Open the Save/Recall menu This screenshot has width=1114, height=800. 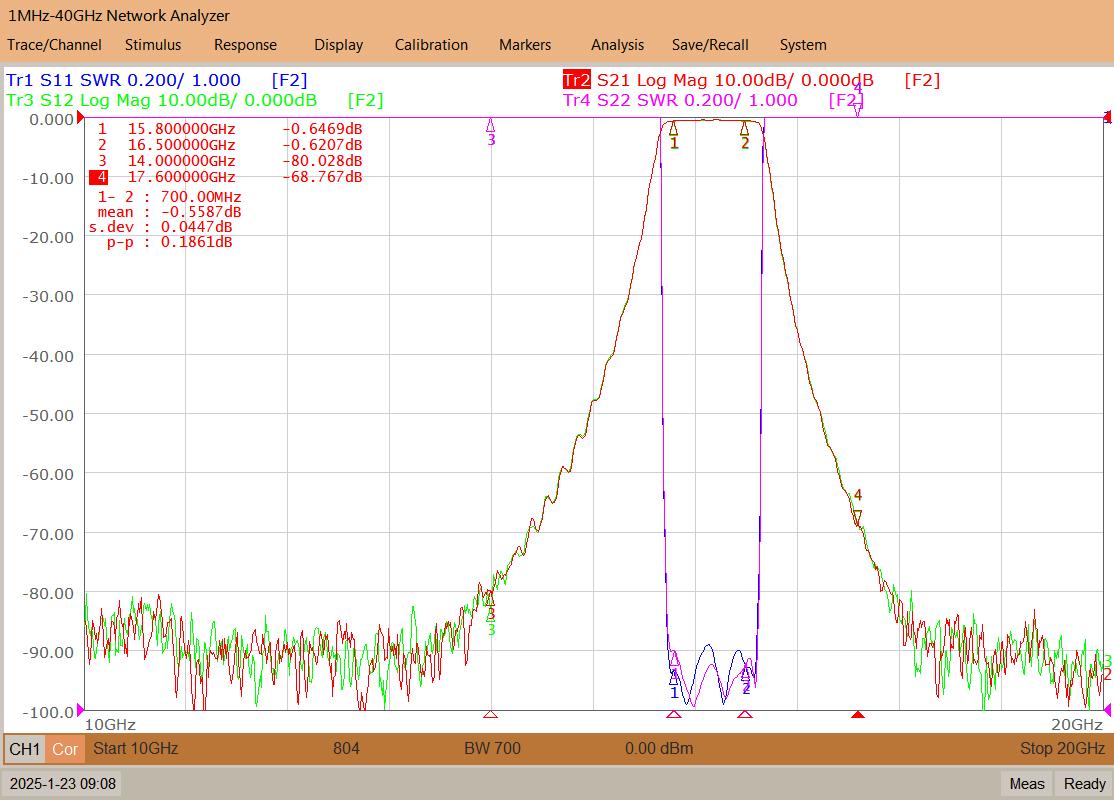pyautogui.click(x=710, y=45)
